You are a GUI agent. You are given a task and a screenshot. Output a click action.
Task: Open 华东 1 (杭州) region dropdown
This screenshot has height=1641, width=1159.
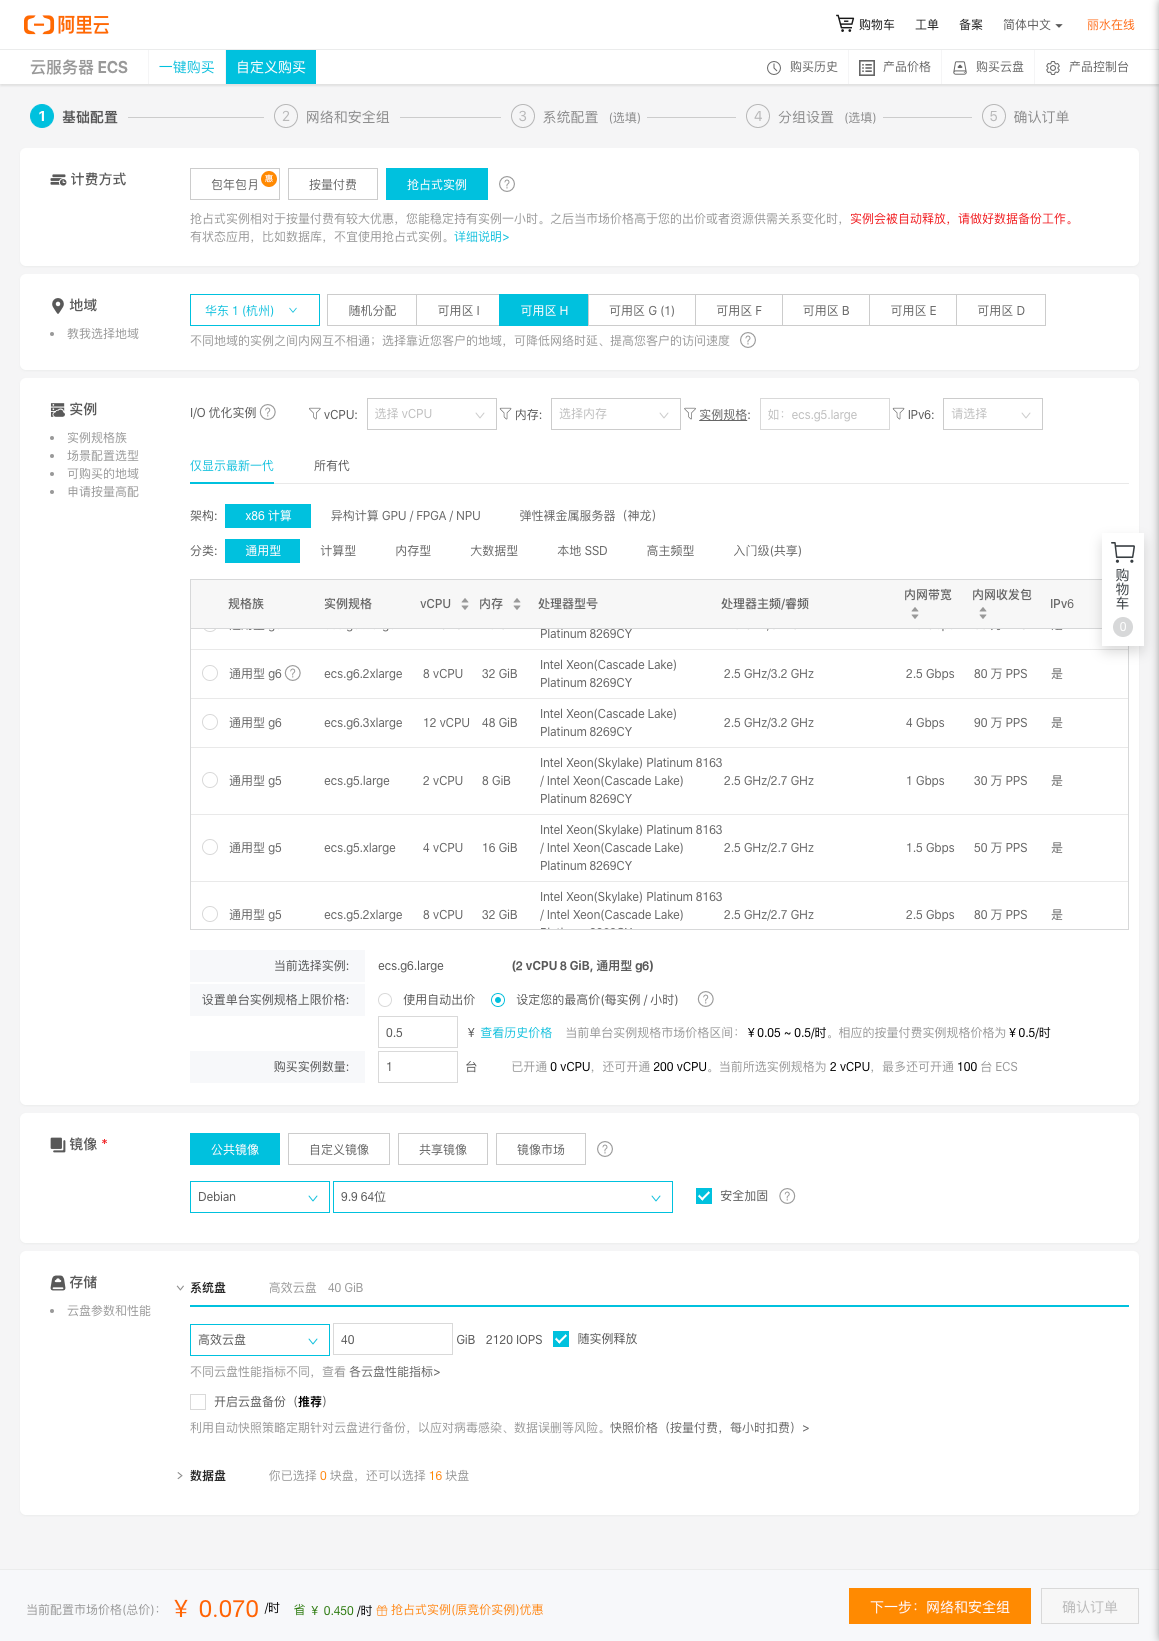(255, 310)
